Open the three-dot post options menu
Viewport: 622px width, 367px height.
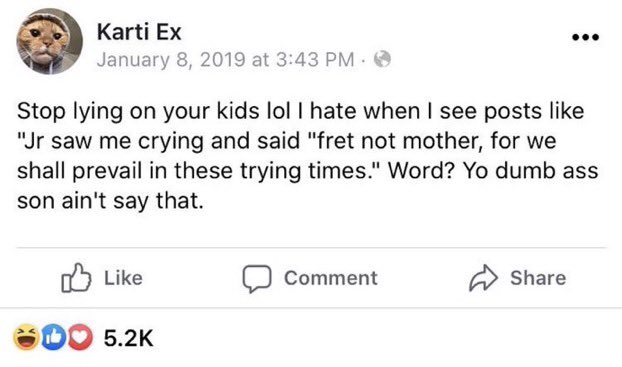click(586, 38)
